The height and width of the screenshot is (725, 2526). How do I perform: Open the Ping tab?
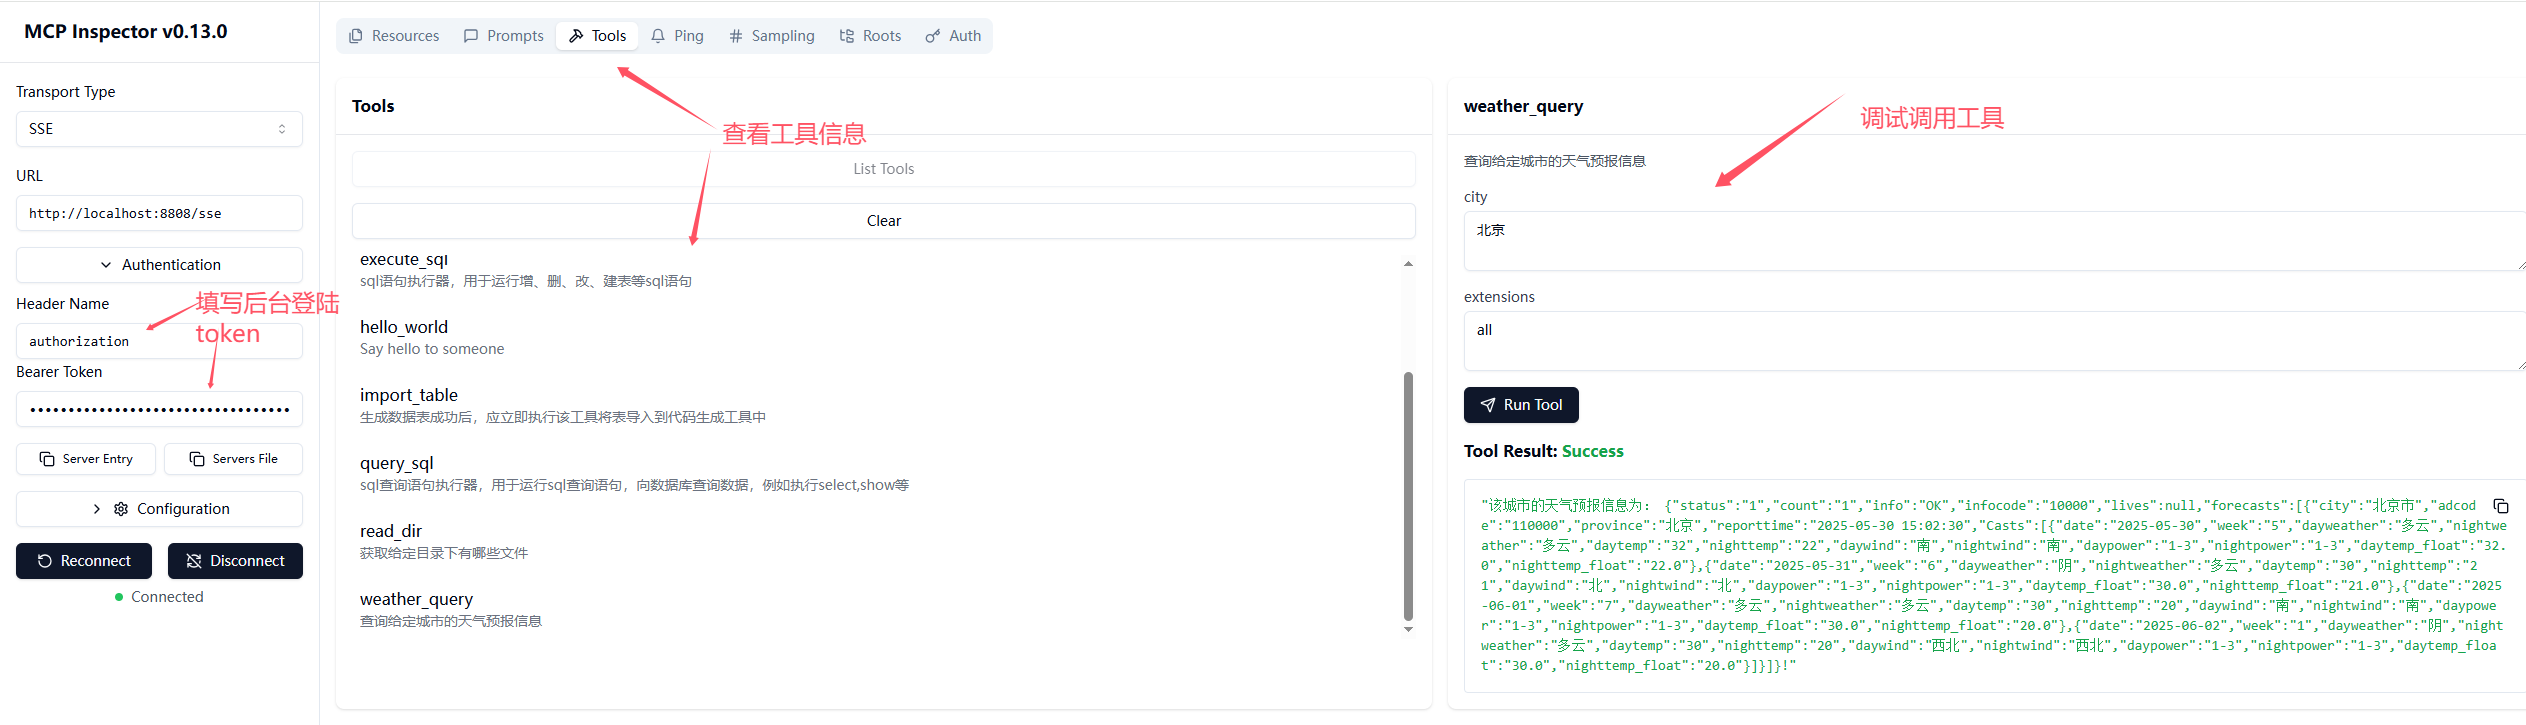coord(677,36)
